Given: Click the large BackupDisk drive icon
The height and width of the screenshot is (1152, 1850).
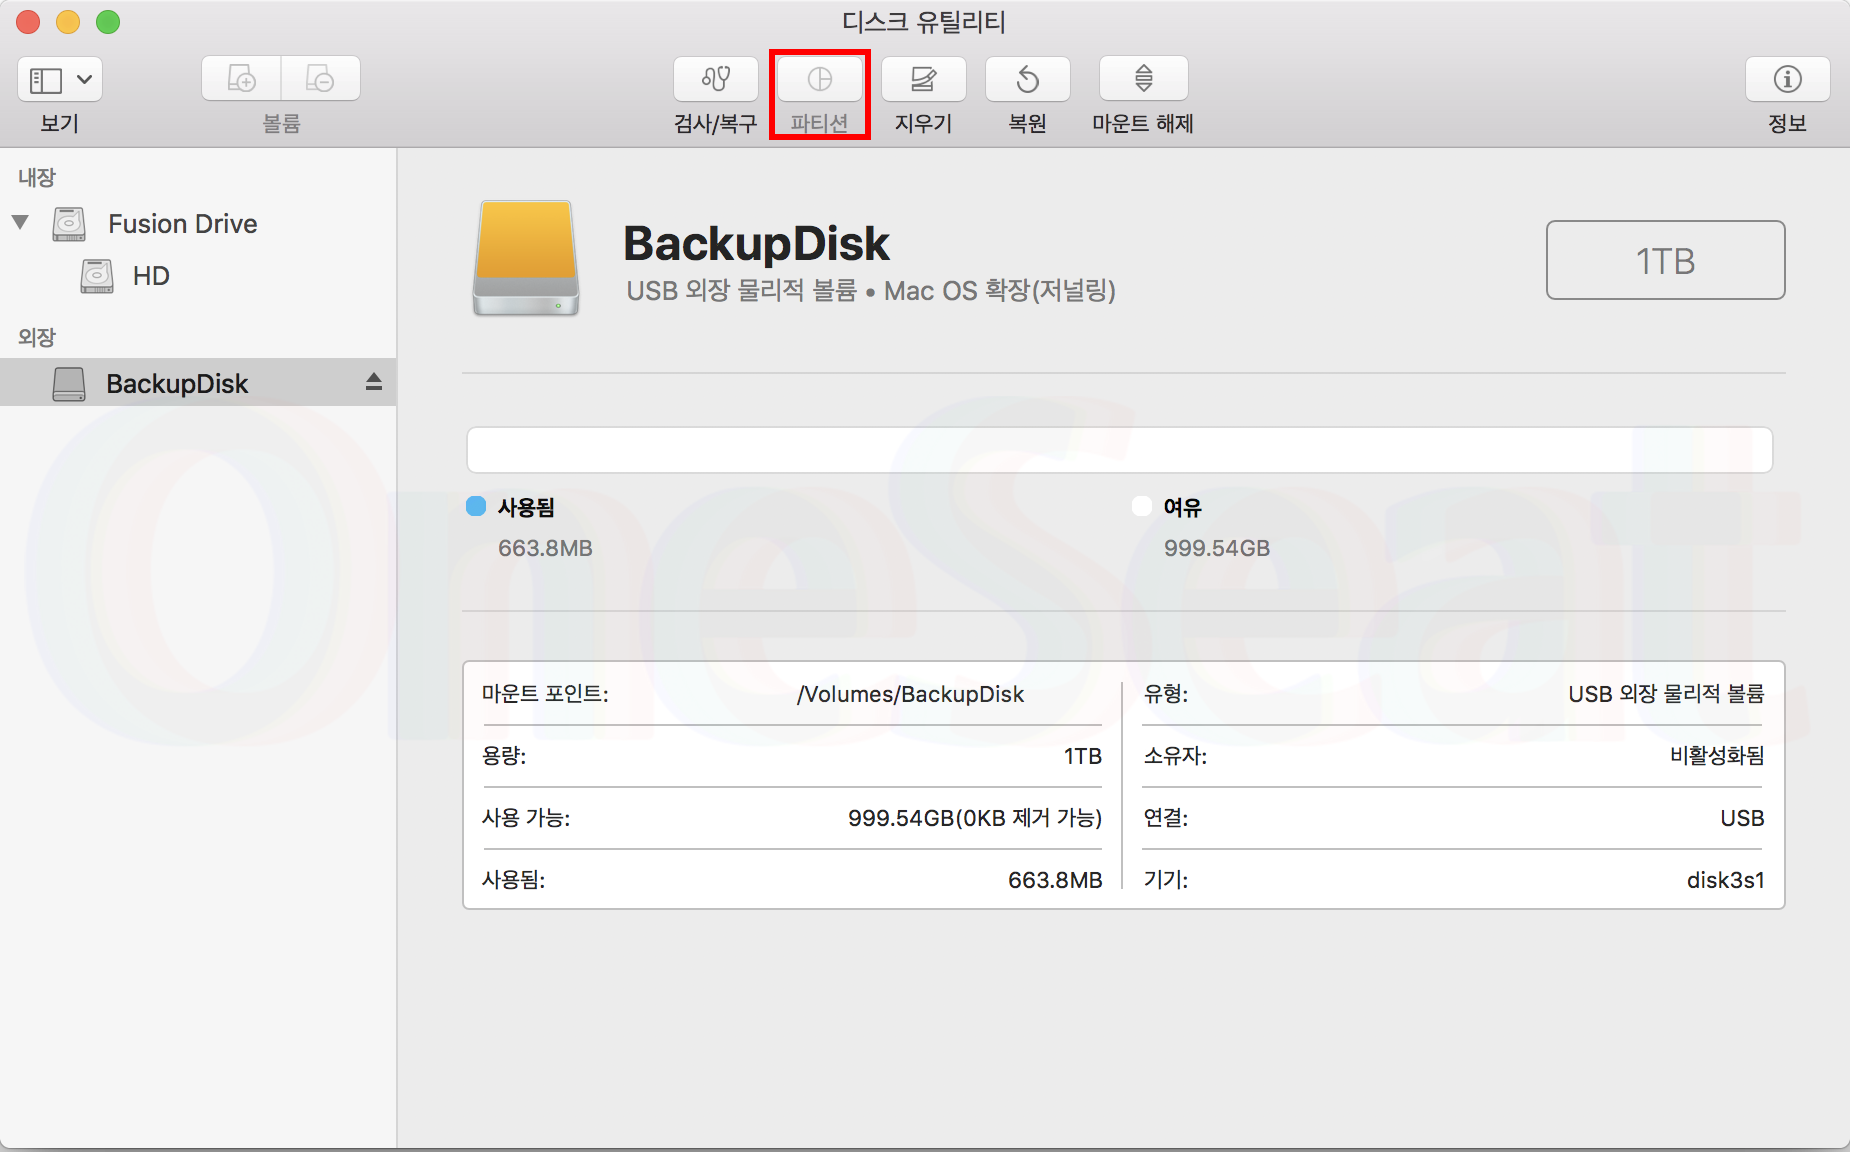Looking at the screenshot, I should point(526,258).
